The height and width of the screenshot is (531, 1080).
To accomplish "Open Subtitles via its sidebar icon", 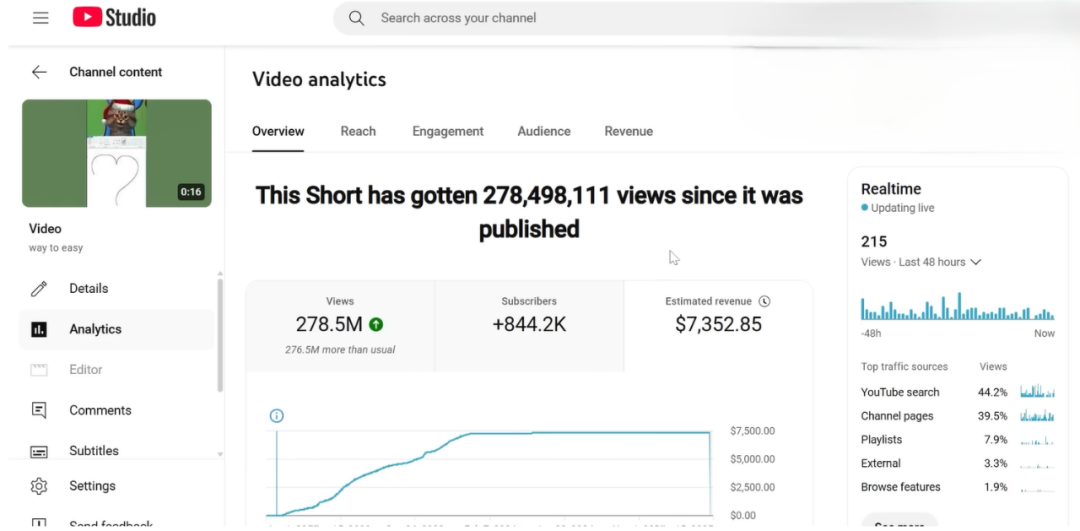I will (39, 451).
